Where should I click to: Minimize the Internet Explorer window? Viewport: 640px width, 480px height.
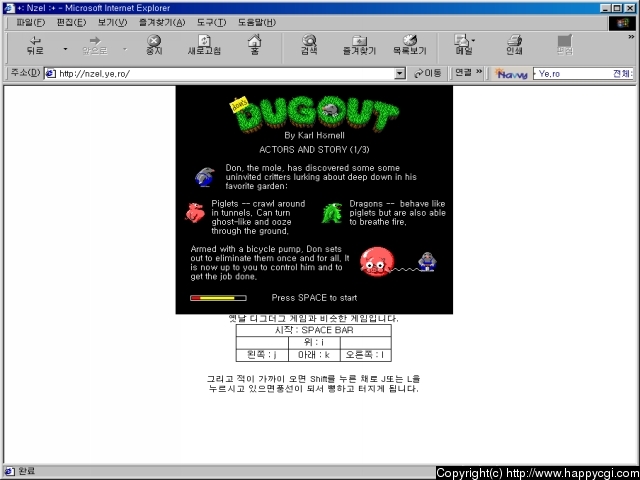point(605,8)
